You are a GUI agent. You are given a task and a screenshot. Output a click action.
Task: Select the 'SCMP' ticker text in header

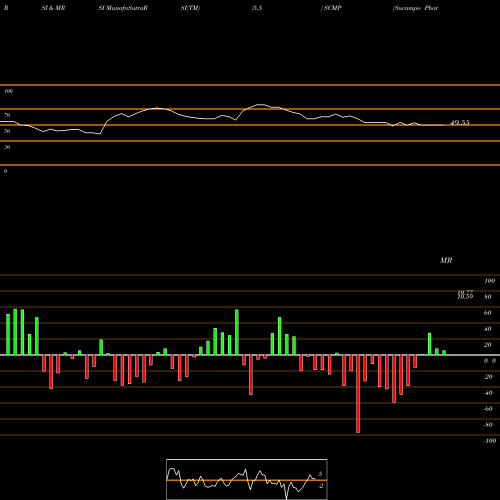tap(333, 8)
